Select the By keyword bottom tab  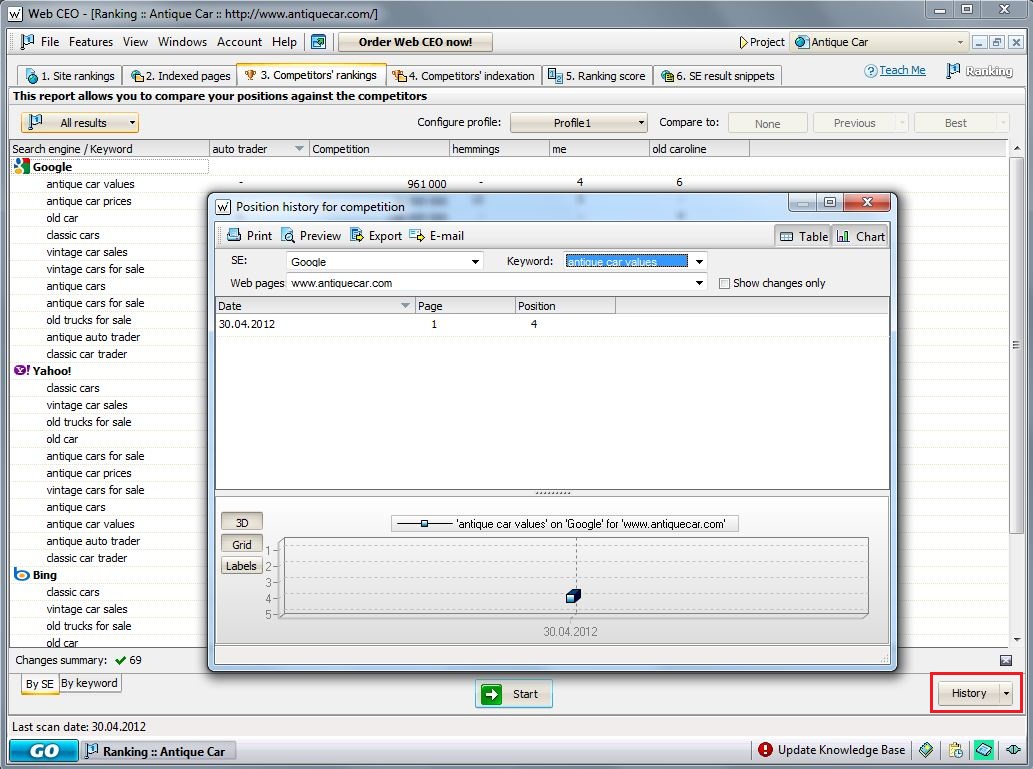click(89, 683)
